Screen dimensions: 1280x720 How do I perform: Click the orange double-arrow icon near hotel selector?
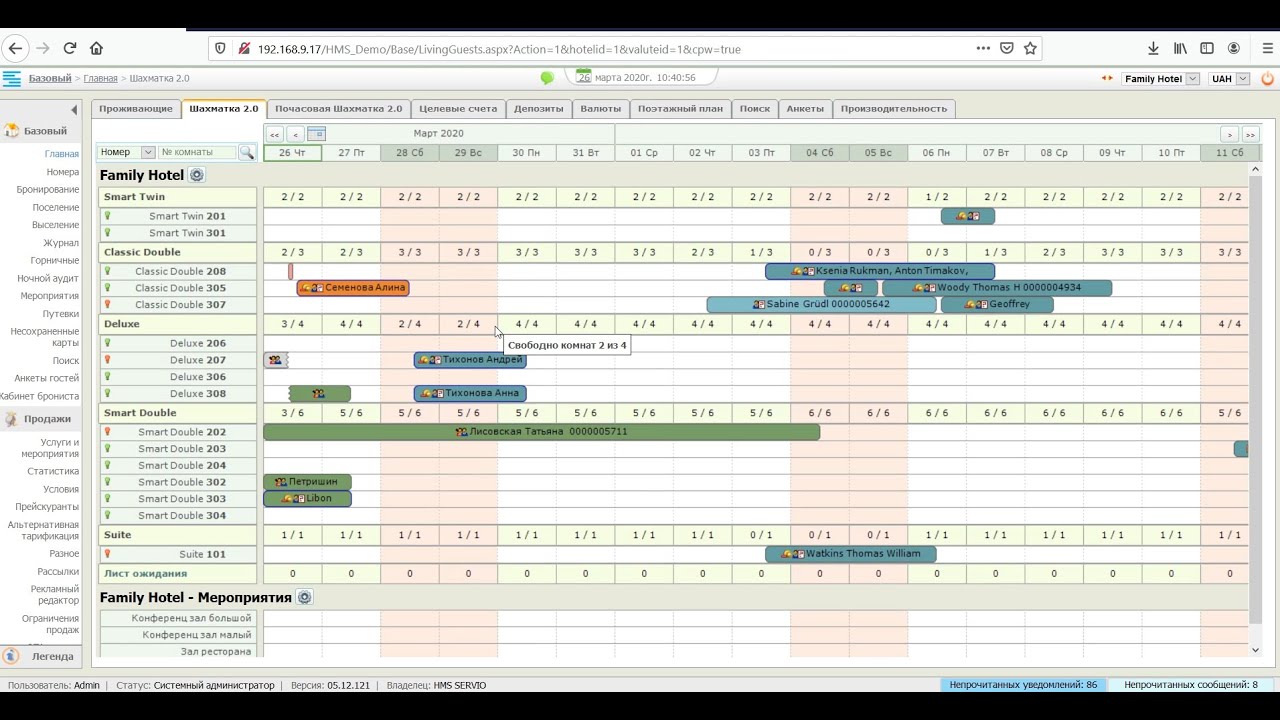1107,78
